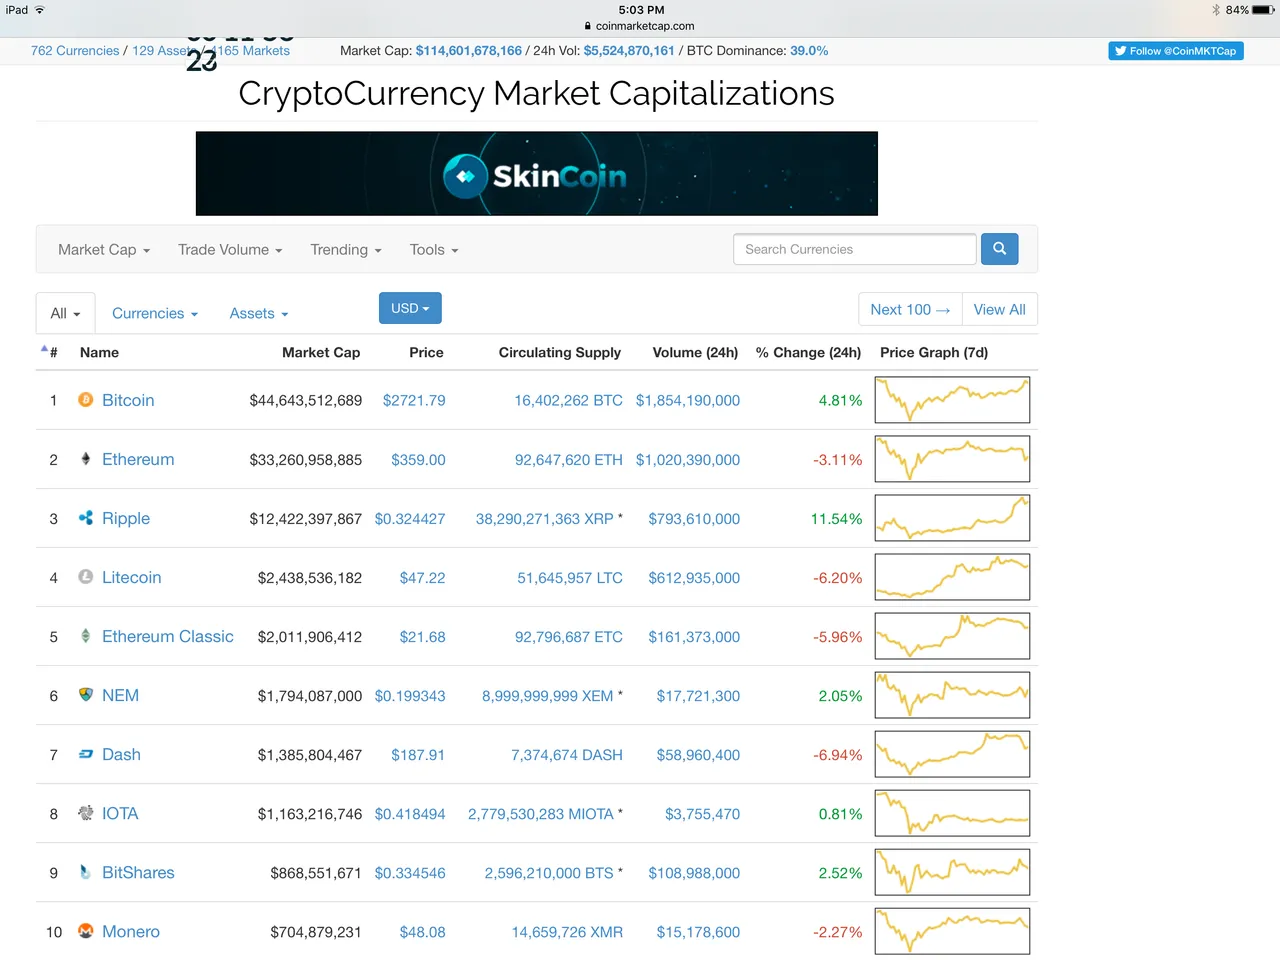Expand the Tools dropdown
This screenshot has height=960, width=1280.
(434, 250)
